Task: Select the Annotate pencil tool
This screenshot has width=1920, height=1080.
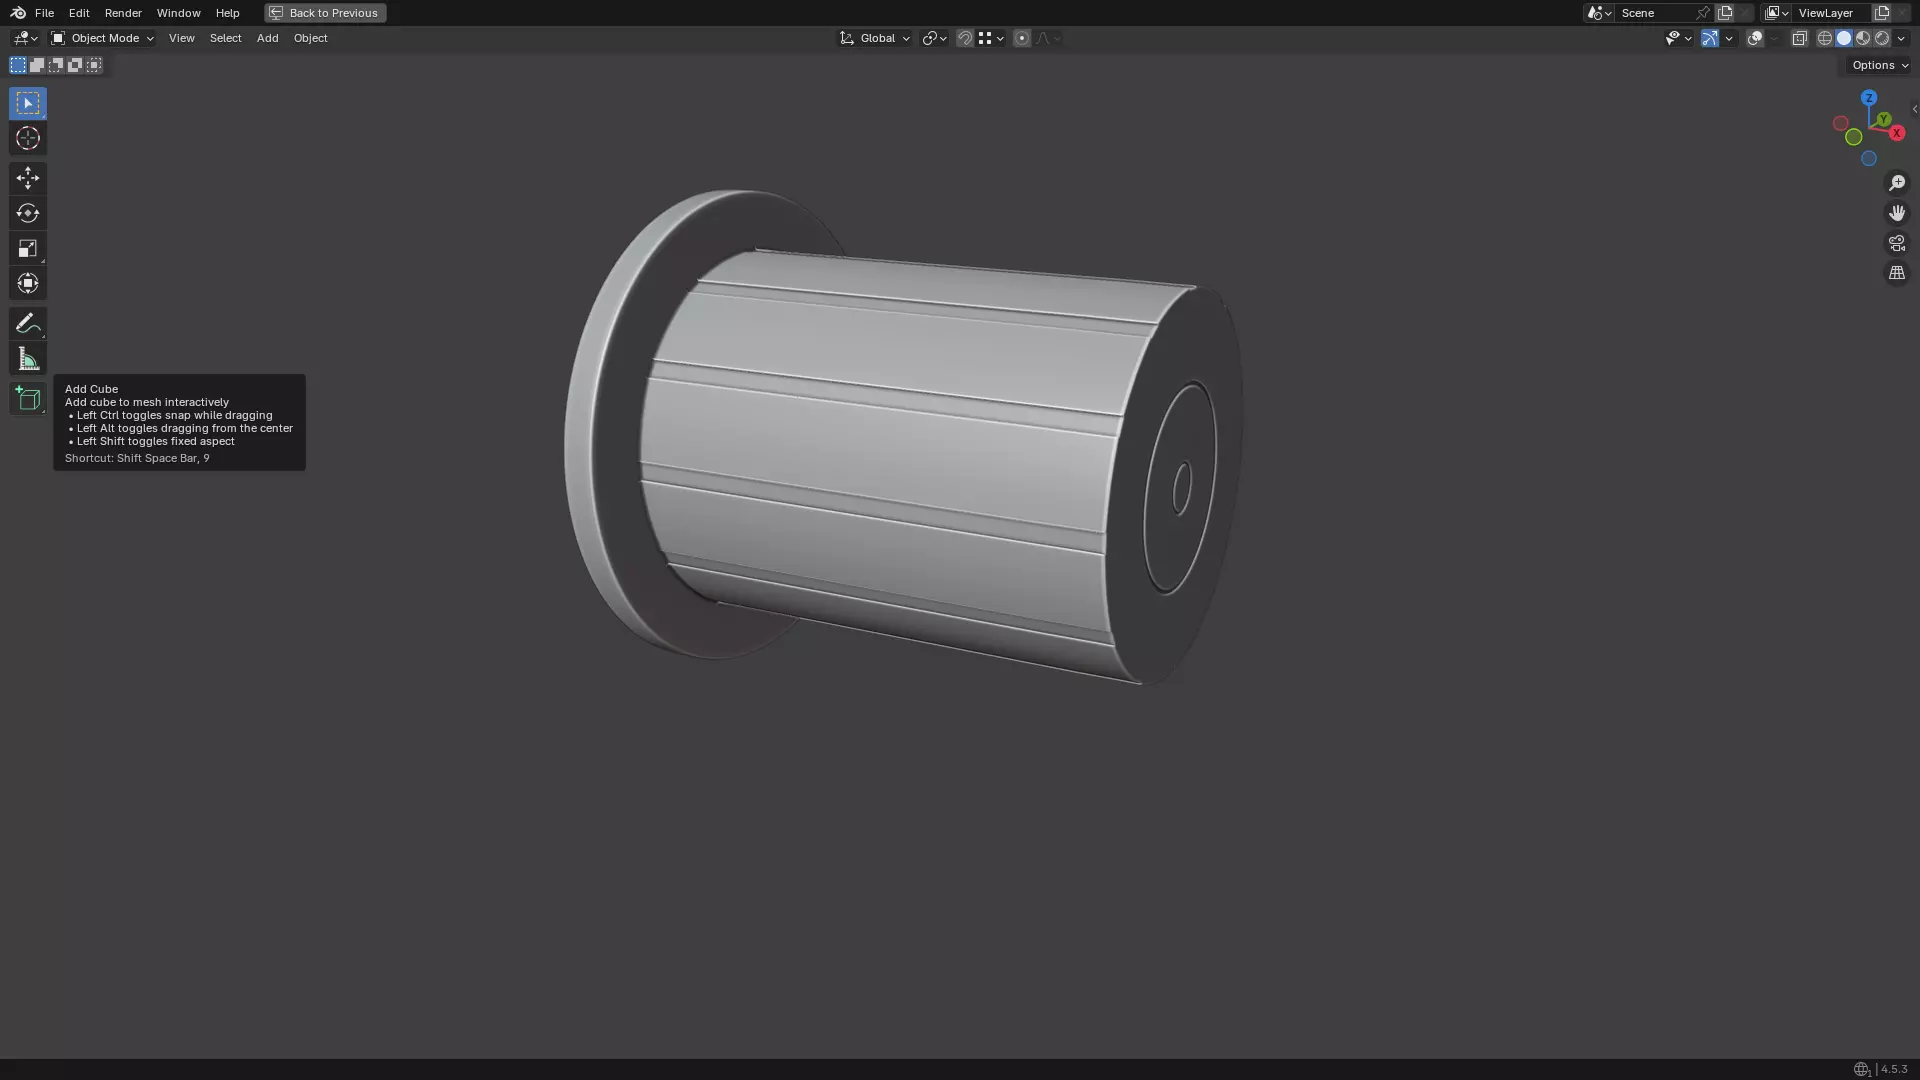Action: pos(27,324)
